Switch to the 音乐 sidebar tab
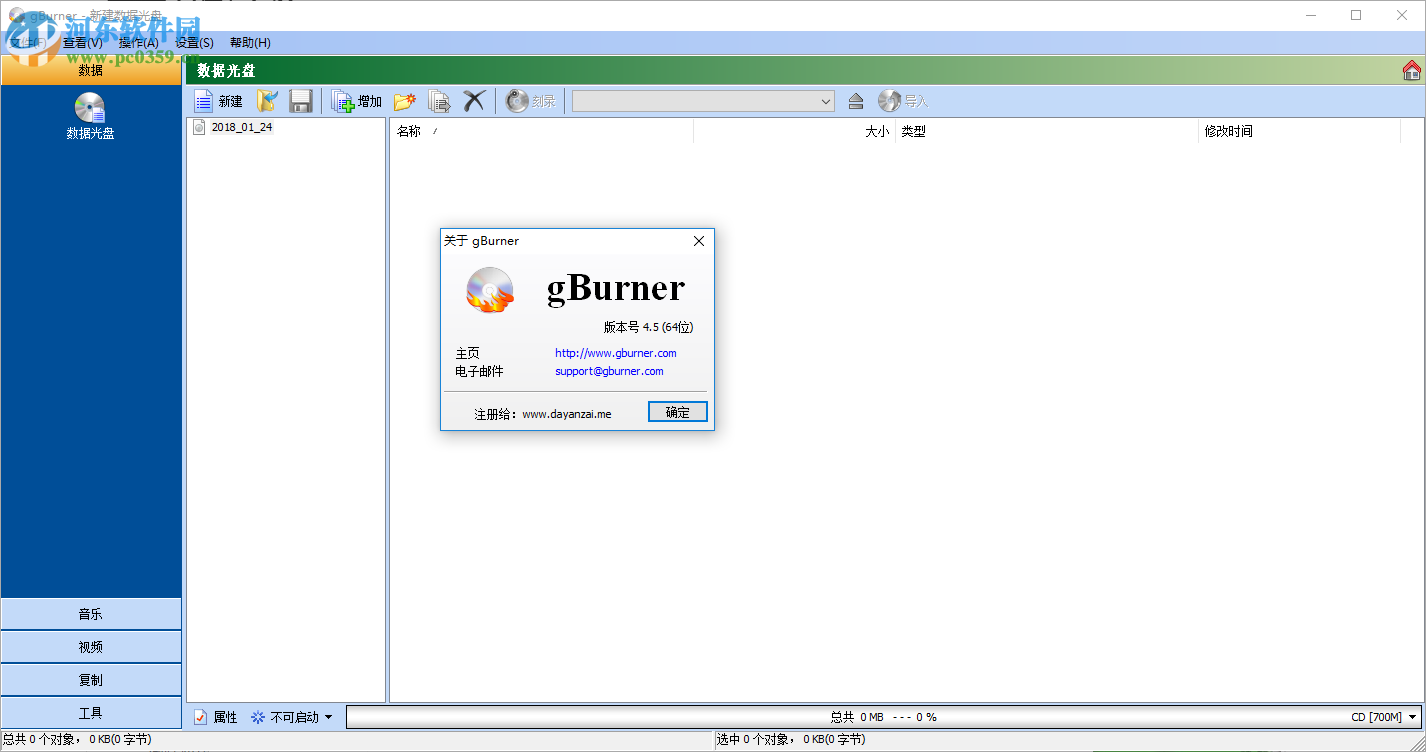The height and width of the screenshot is (752, 1426). (91, 614)
